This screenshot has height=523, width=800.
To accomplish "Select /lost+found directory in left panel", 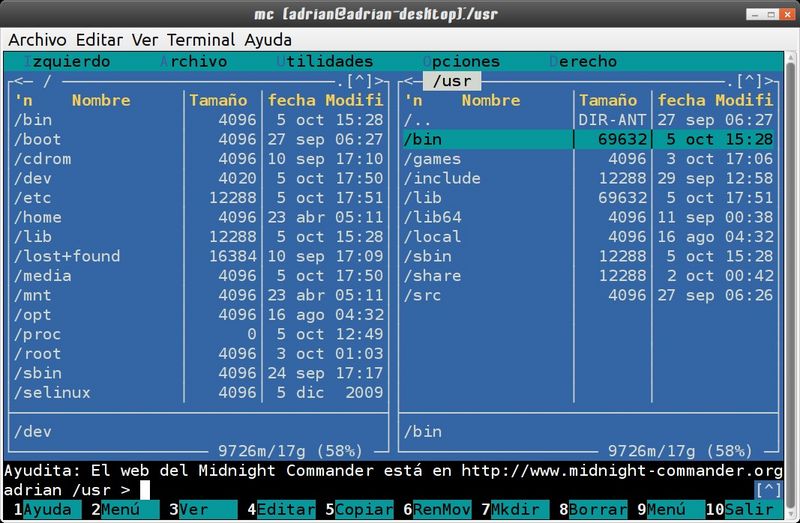I will point(67,256).
